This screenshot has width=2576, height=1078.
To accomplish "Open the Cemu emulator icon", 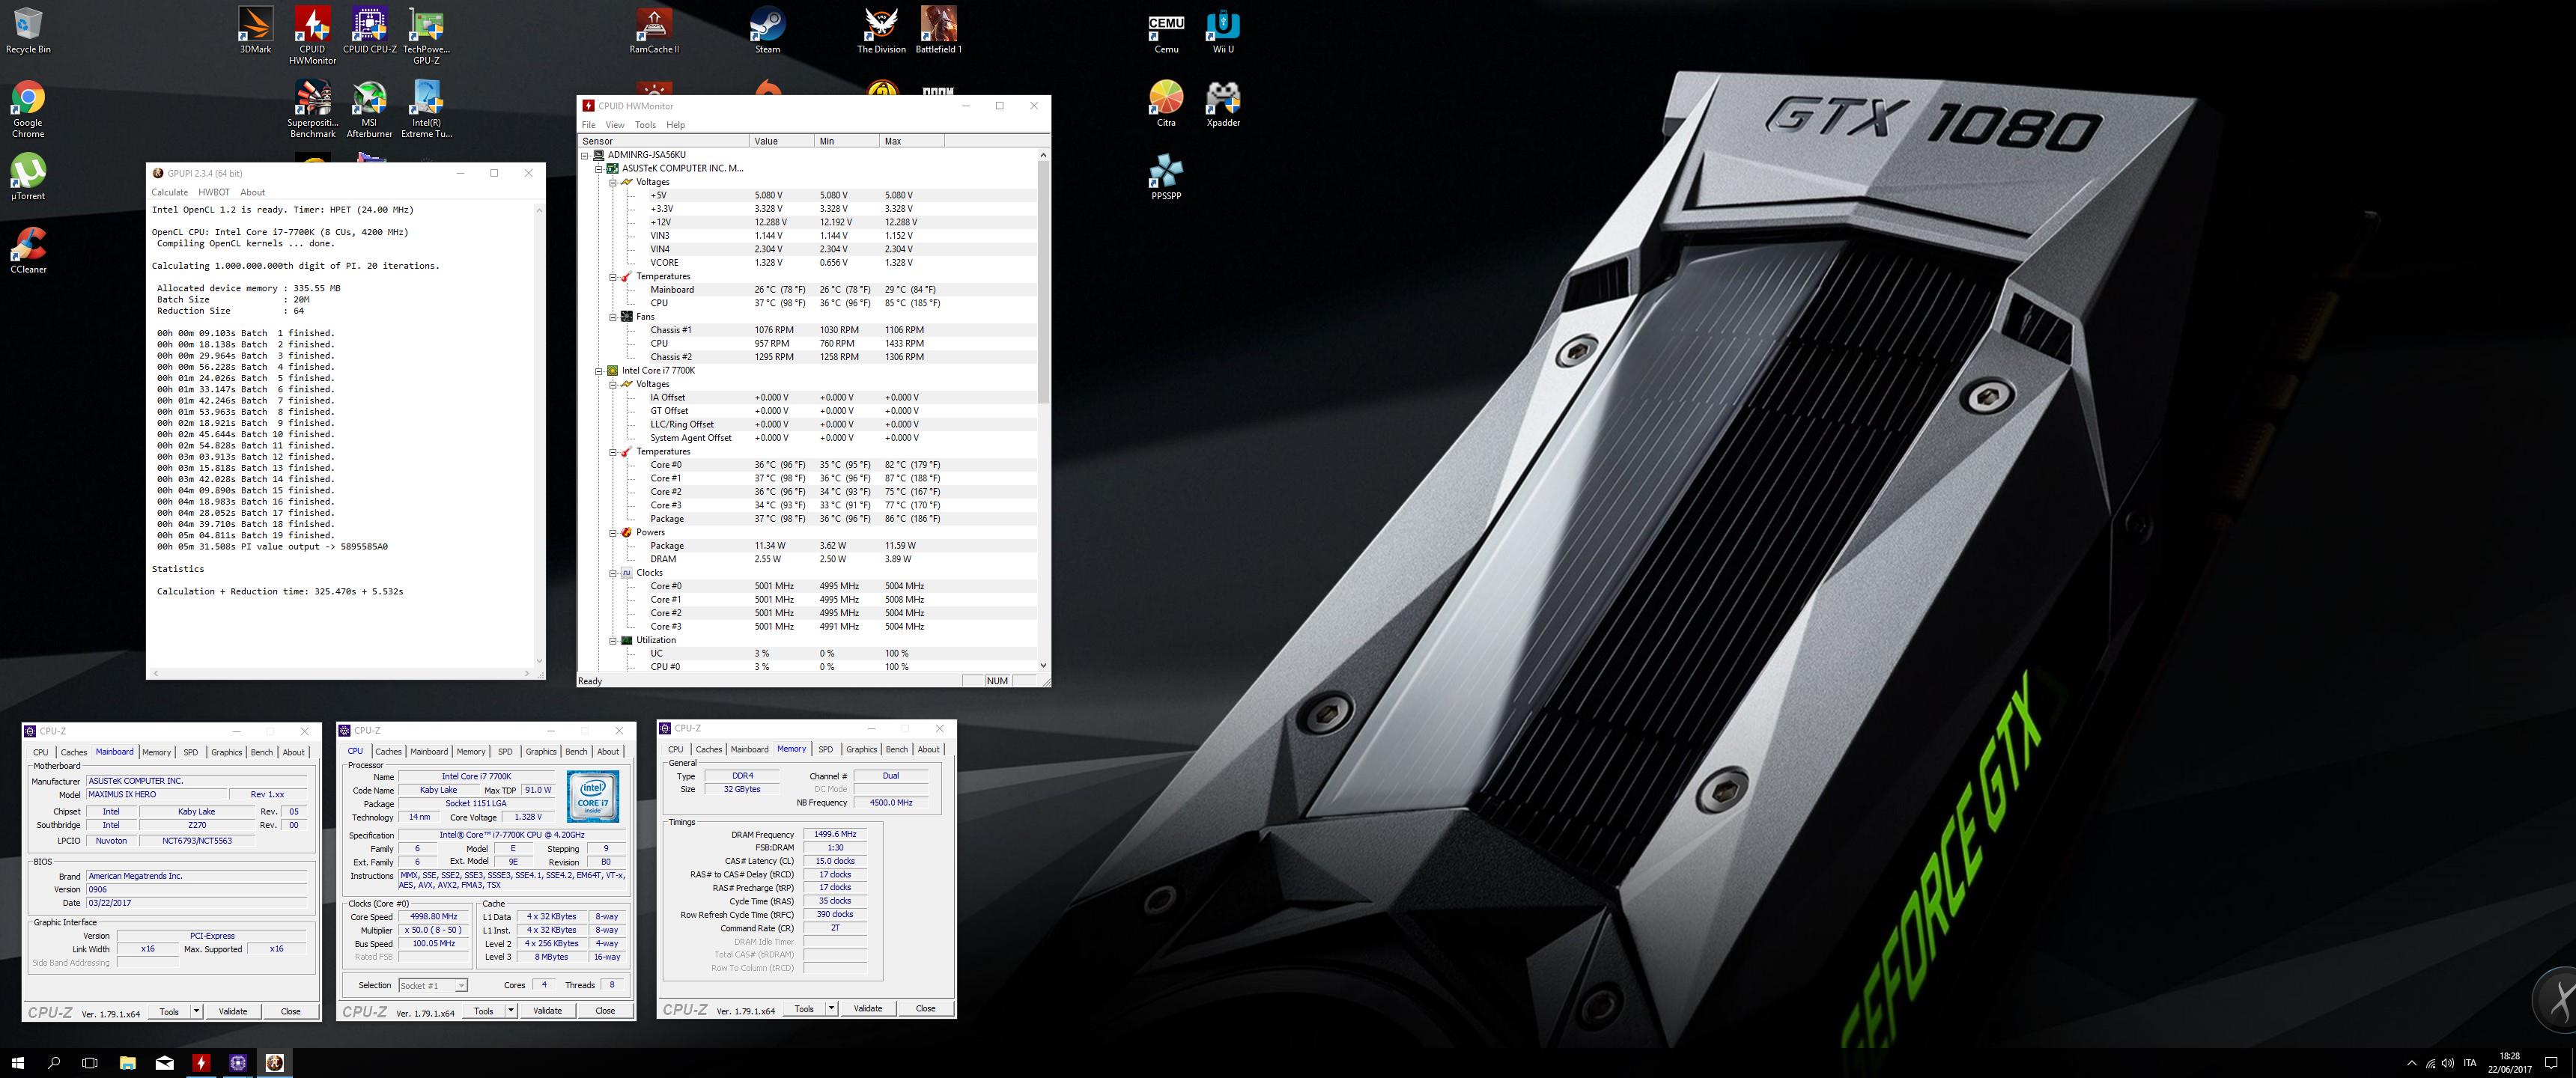I will click(x=1166, y=30).
